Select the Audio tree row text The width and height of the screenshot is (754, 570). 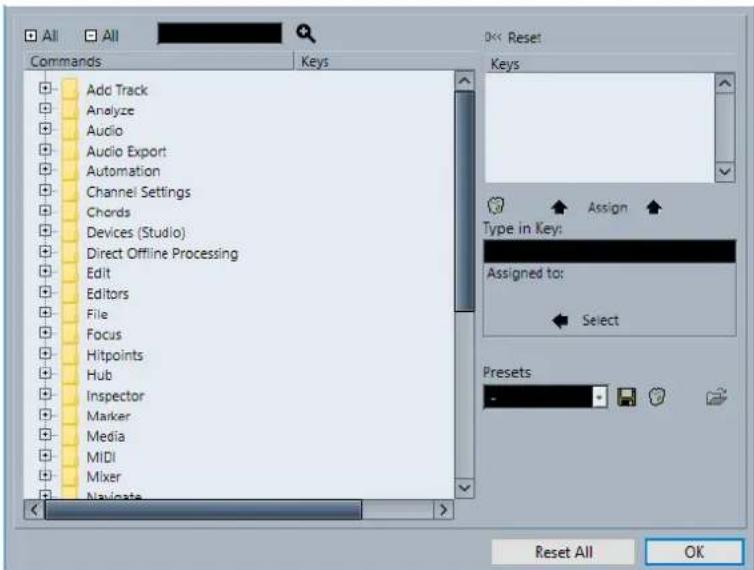[104, 131]
